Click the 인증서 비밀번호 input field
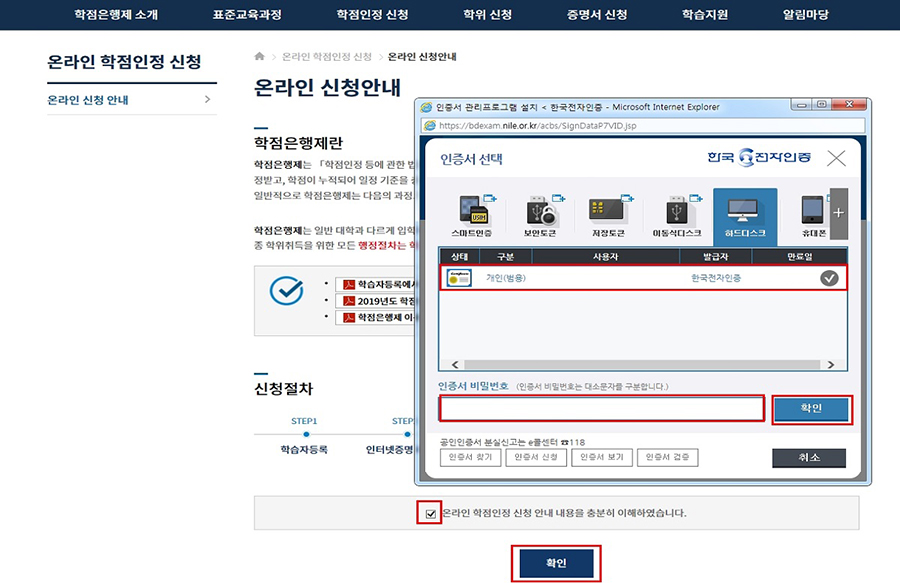The image size is (900, 583). click(x=601, y=408)
